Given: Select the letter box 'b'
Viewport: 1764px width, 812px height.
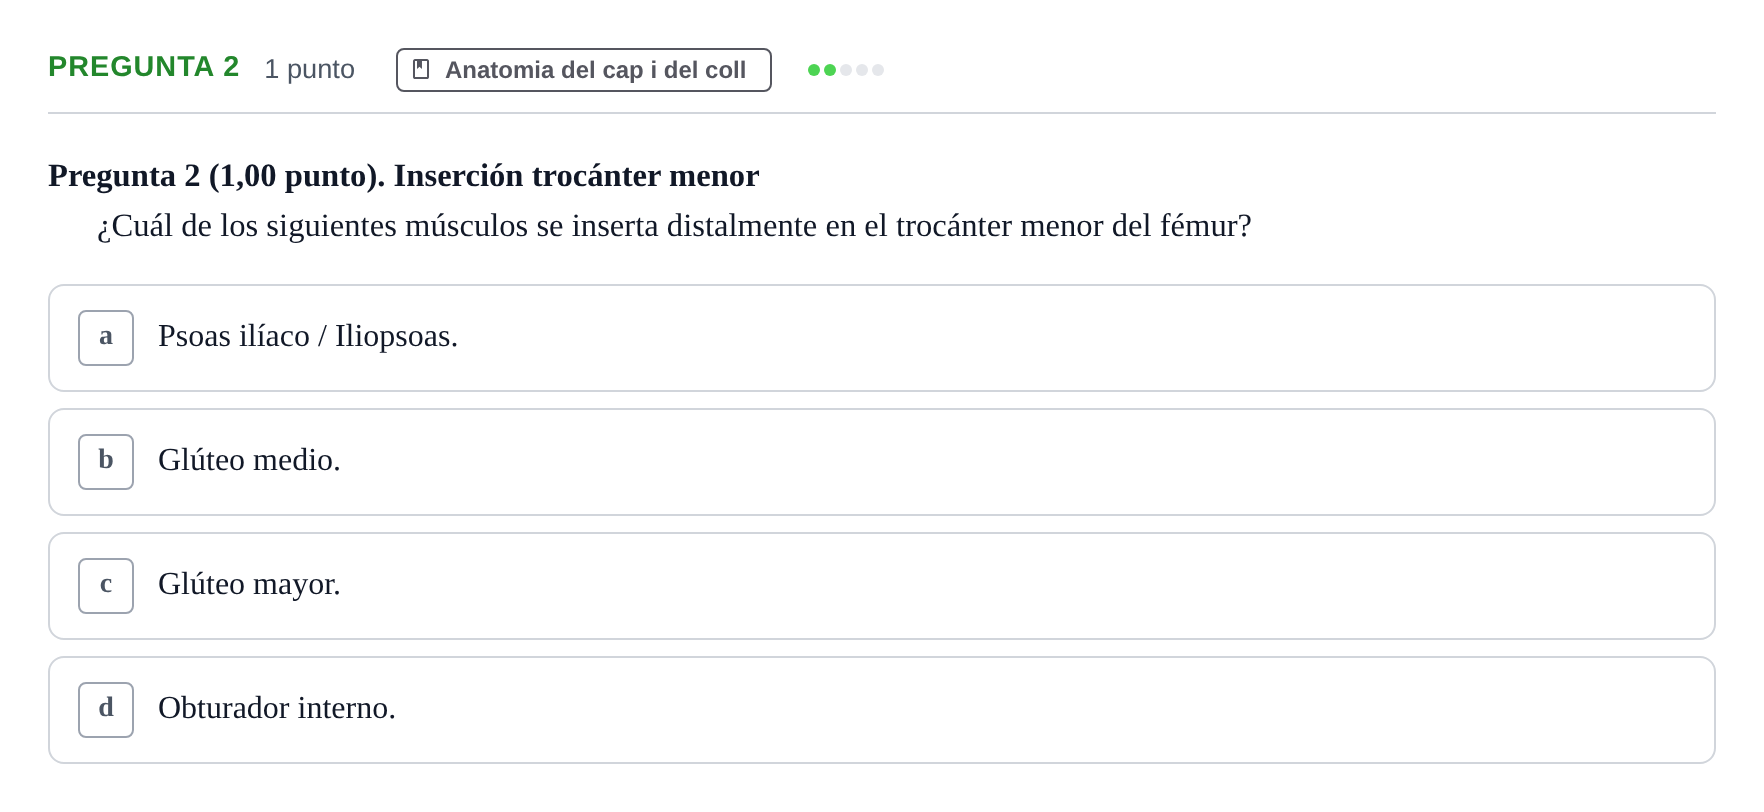Looking at the screenshot, I should pos(106,462).
